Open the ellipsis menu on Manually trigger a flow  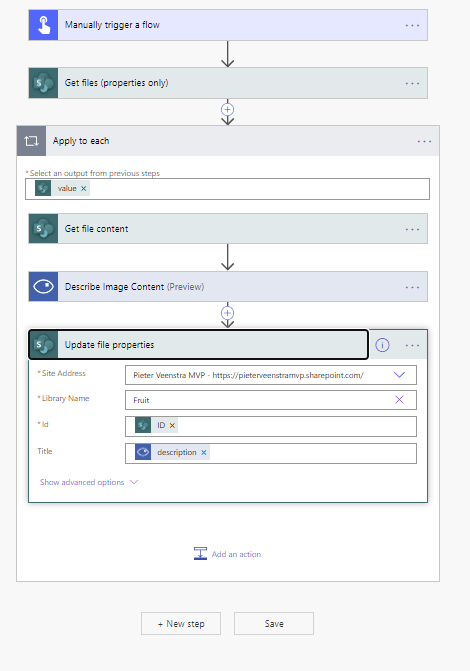[412, 25]
